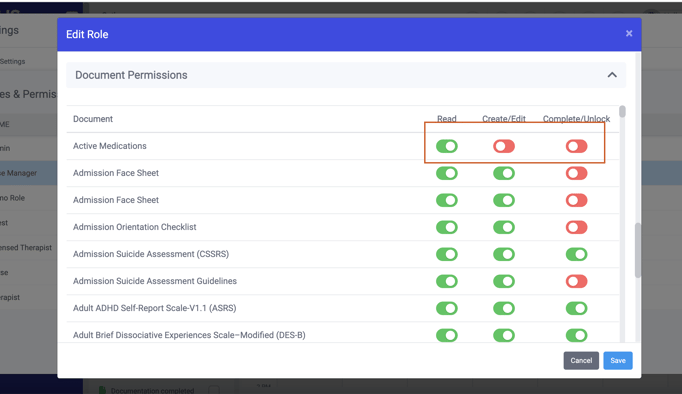The height and width of the screenshot is (394, 682).
Task: Enable Complete/Unlock for Active Medications
Action: 576,146
